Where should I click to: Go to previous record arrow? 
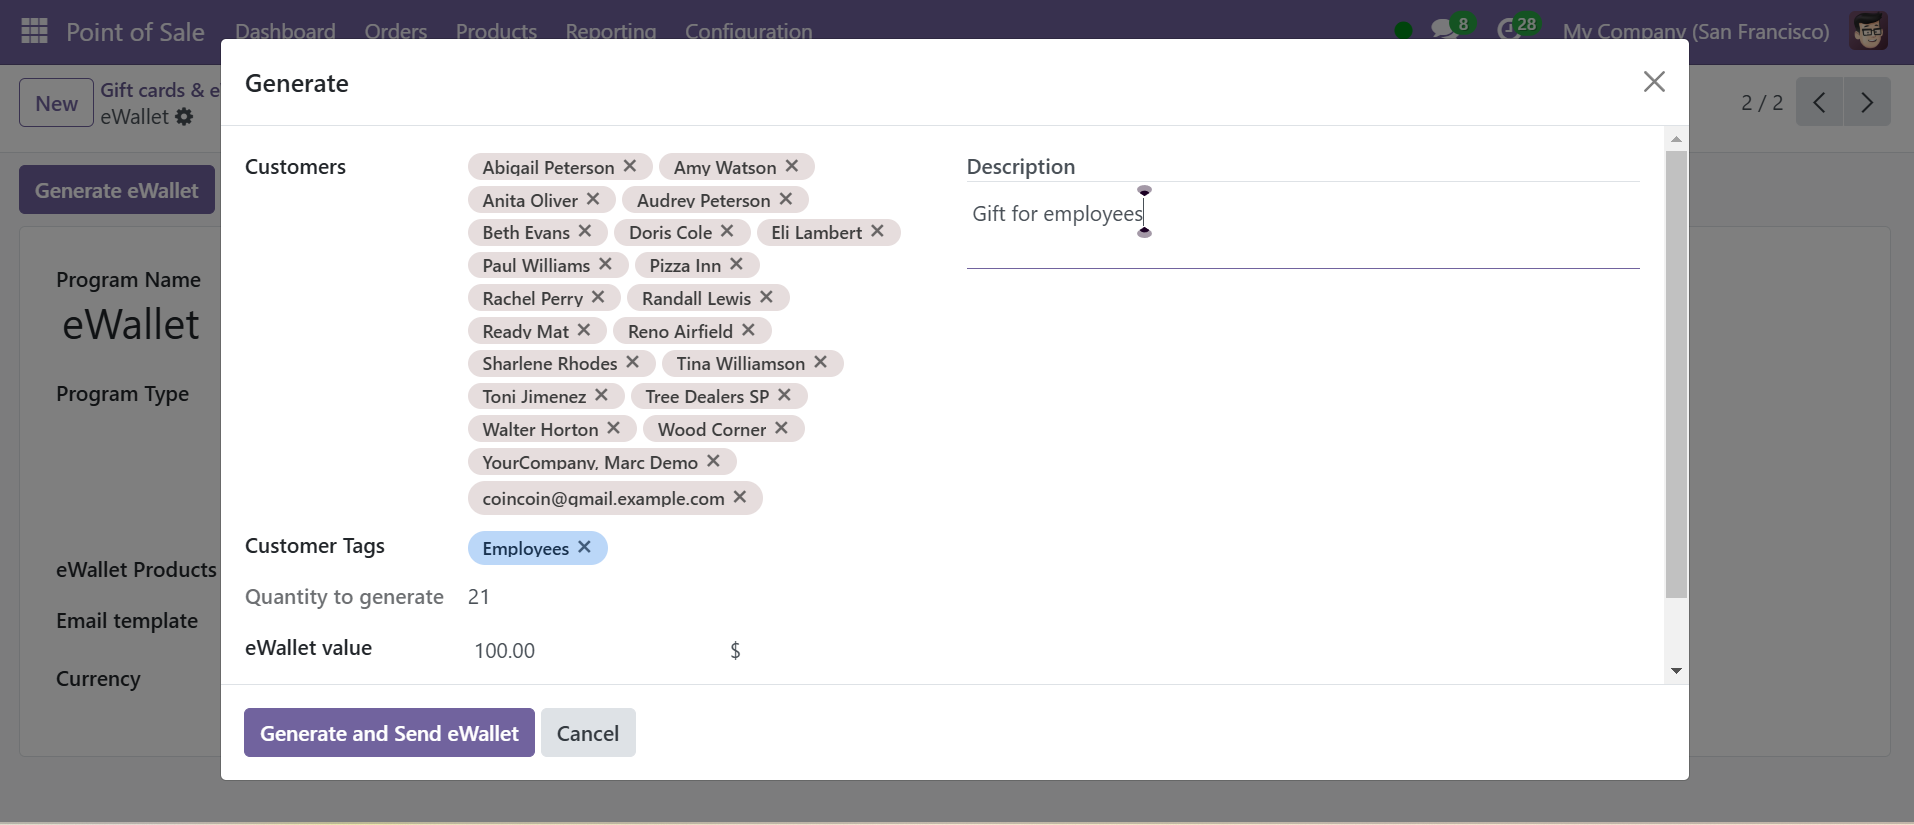tap(1819, 102)
